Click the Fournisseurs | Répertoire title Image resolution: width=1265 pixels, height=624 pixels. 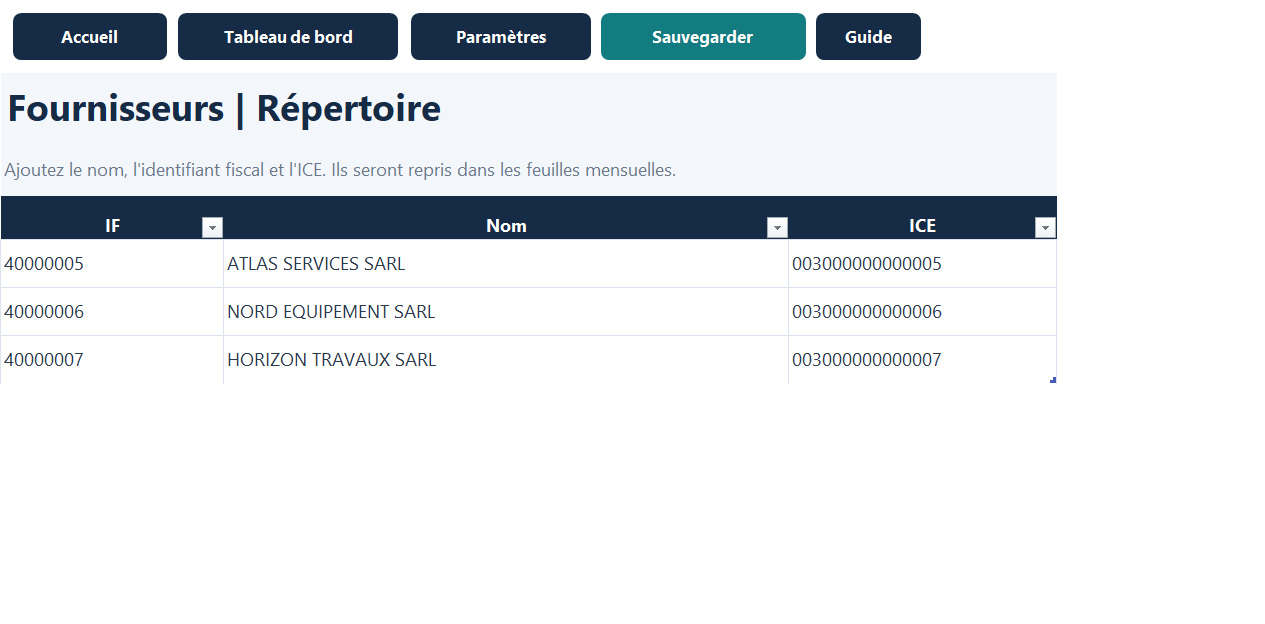tap(224, 108)
